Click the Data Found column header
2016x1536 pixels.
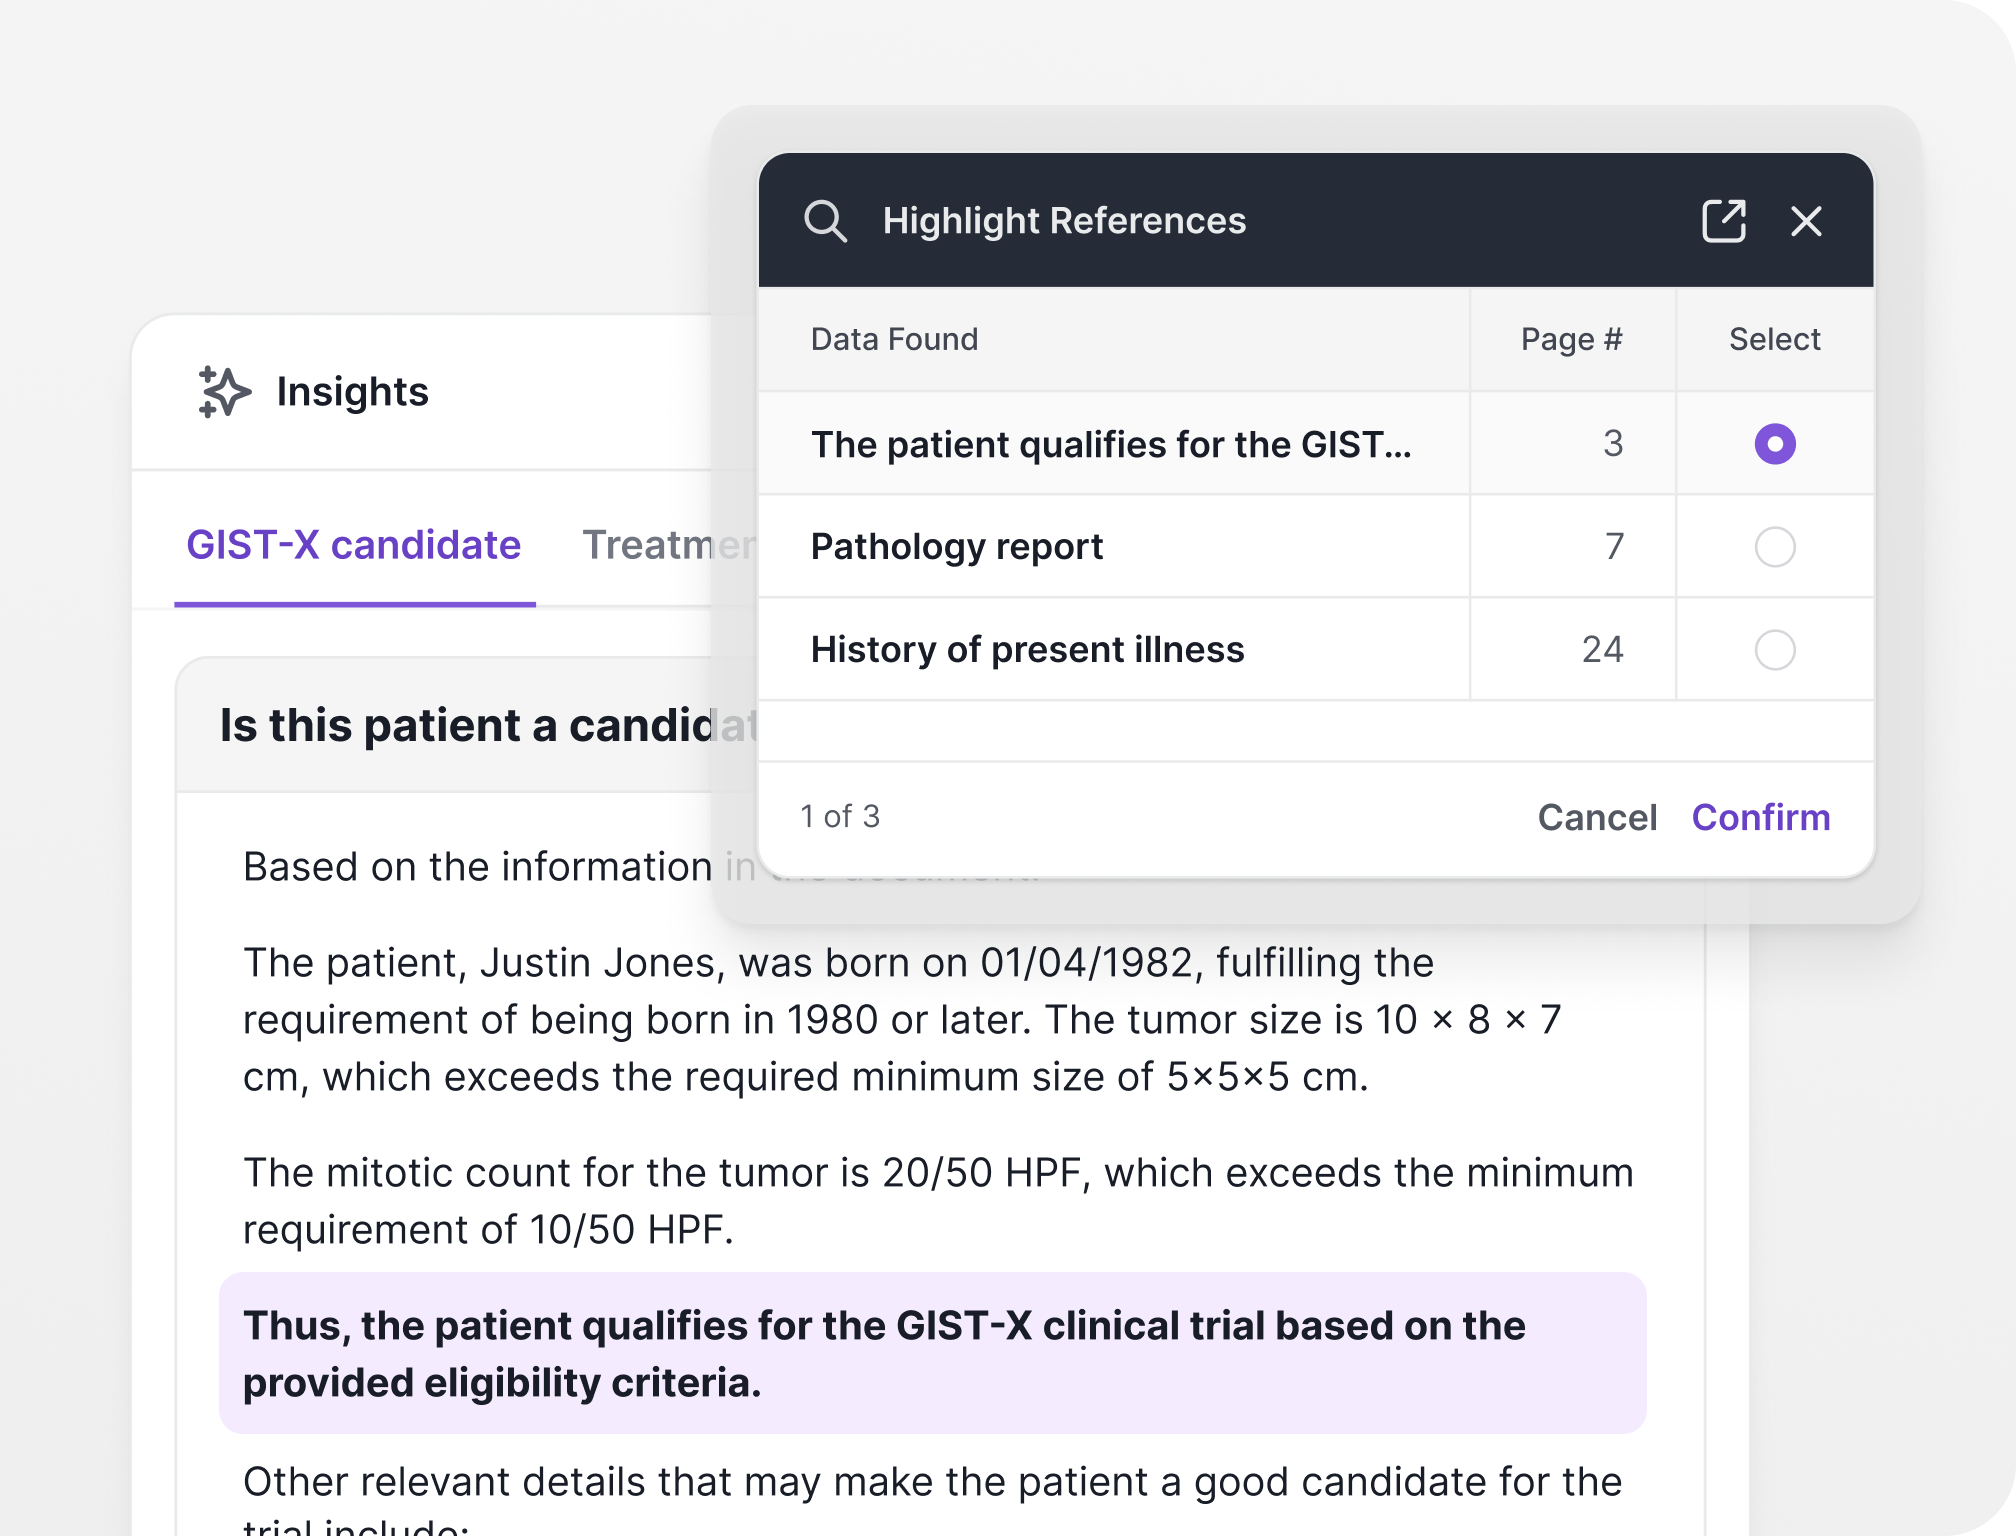tap(893, 339)
